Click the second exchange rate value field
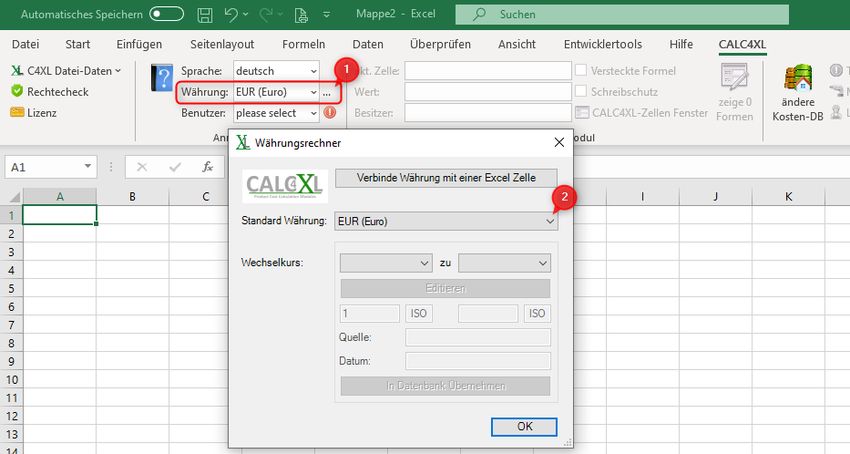850x454 pixels. [x=488, y=314]
